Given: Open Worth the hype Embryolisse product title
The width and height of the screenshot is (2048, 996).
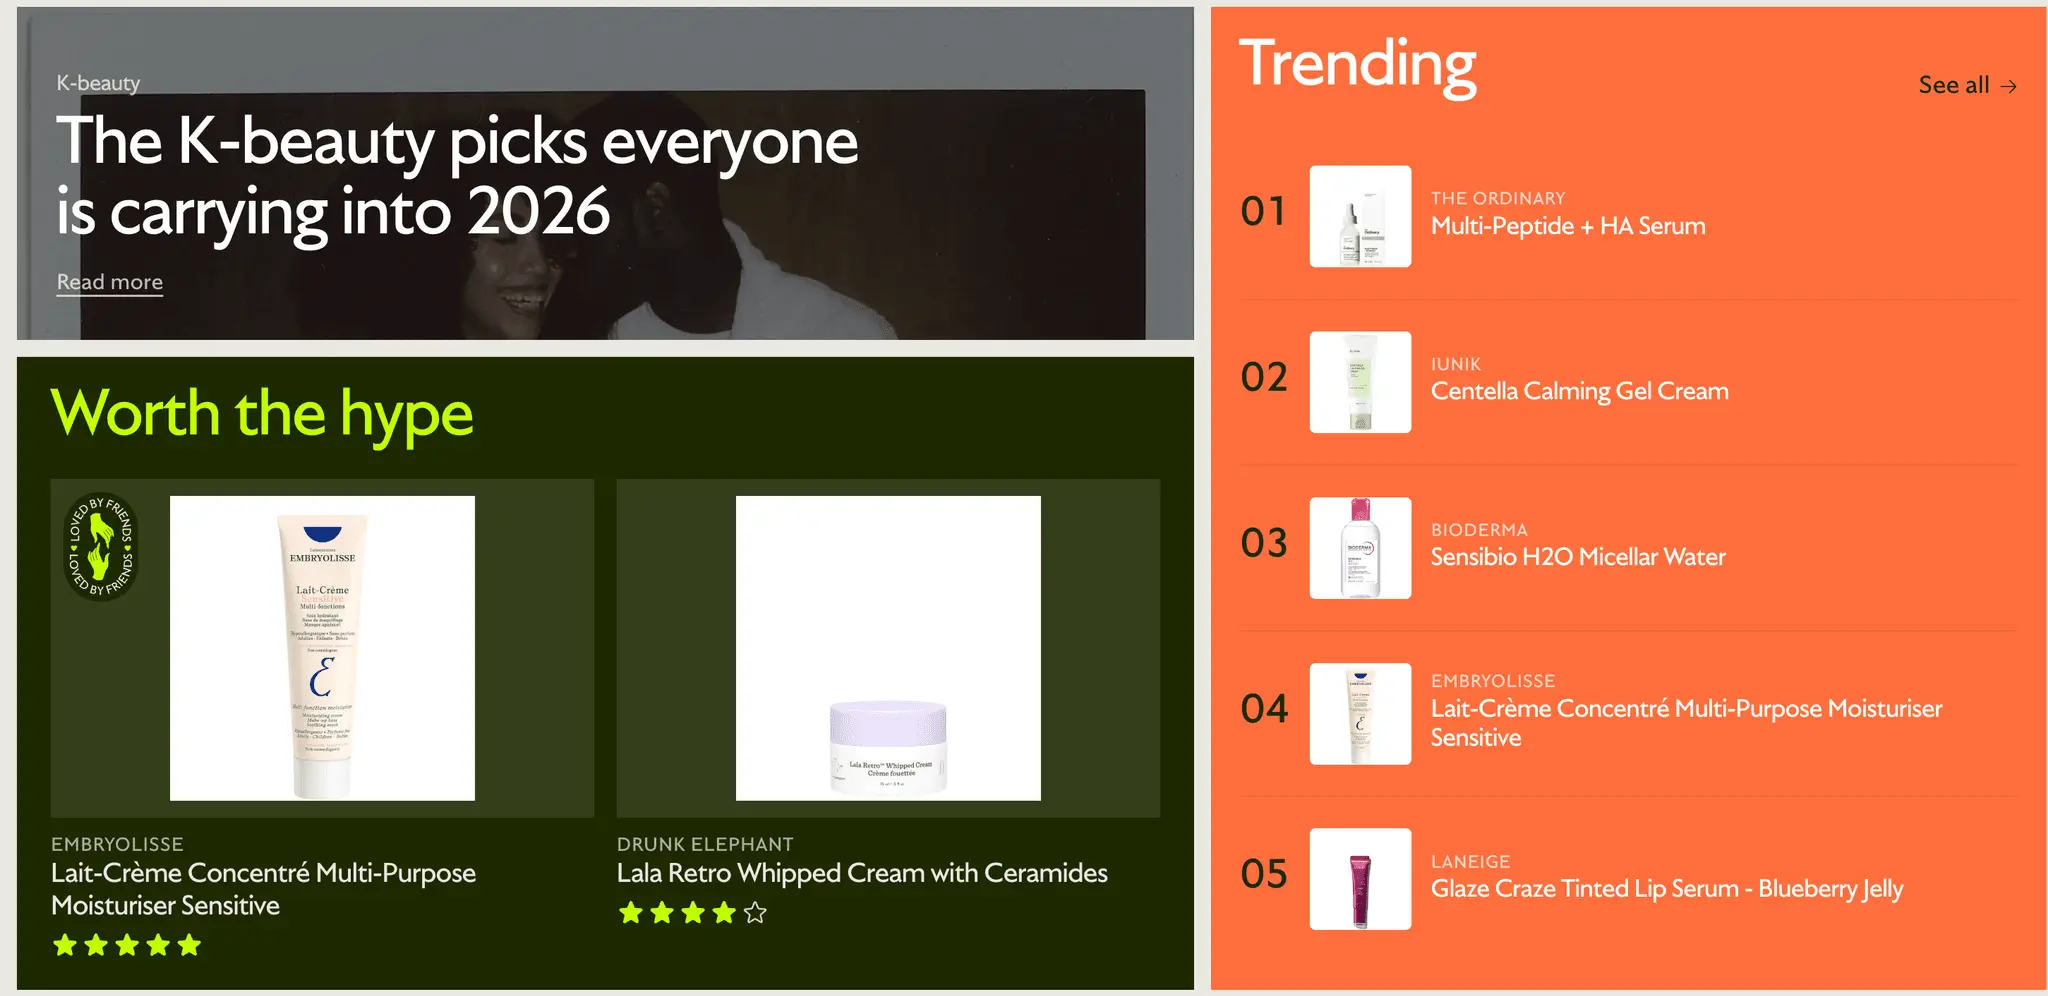Looking at the screenshot, I should point(263,889).
